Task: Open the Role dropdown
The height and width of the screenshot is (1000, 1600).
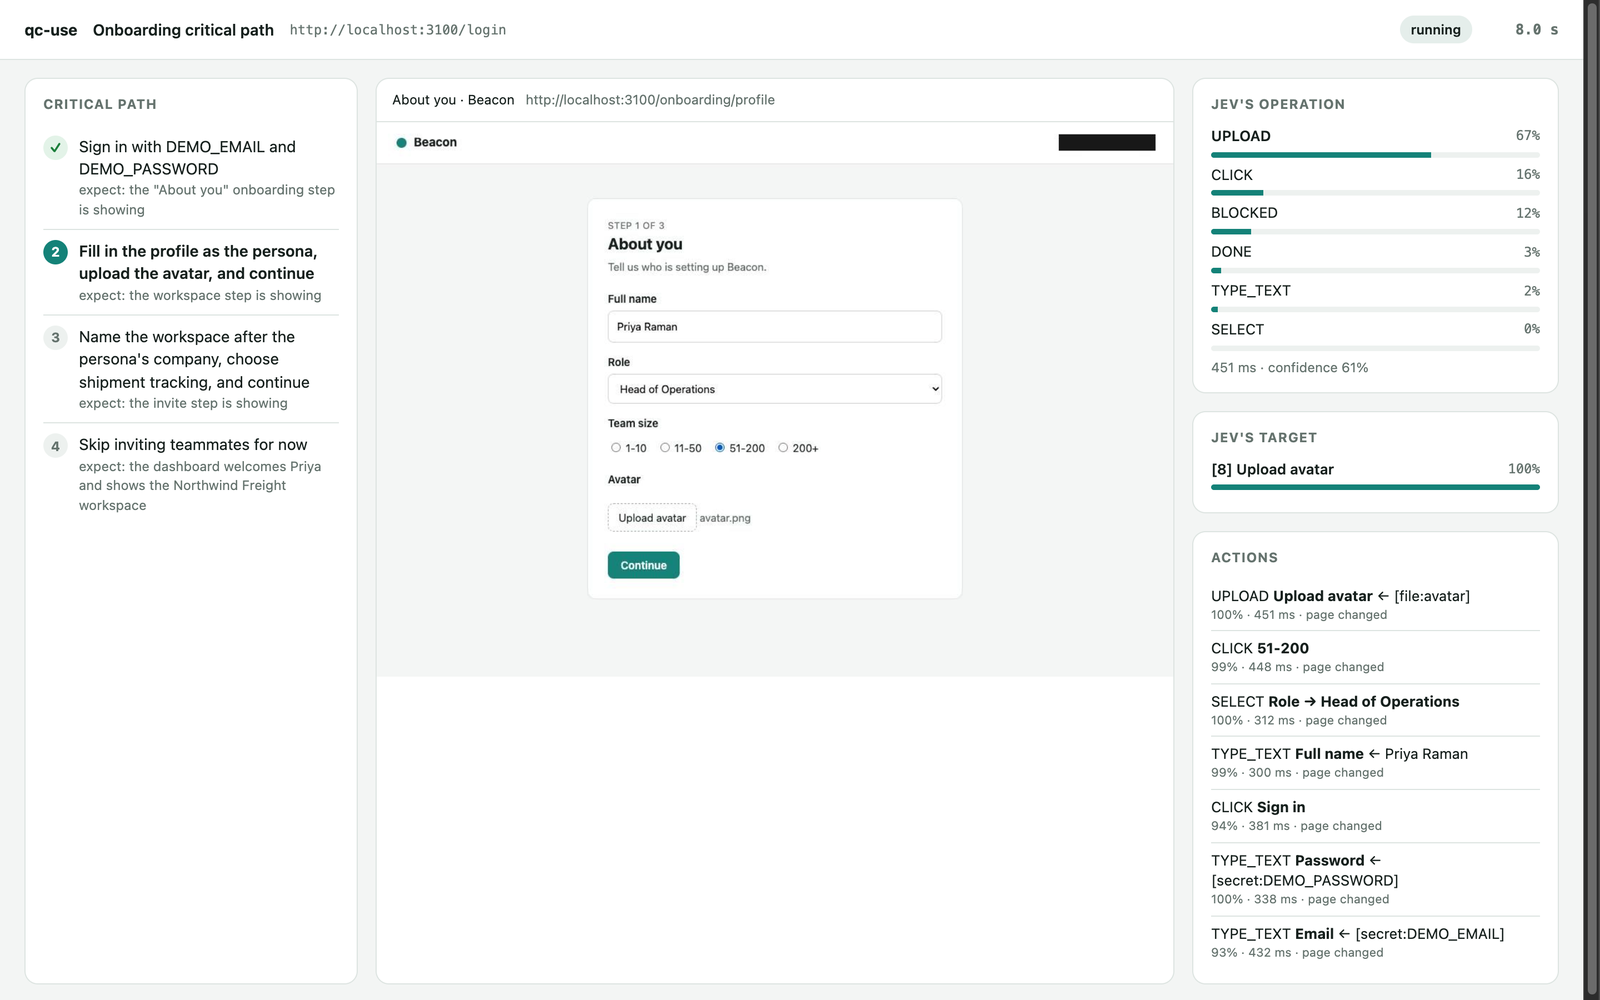Action: click(775, 389)
